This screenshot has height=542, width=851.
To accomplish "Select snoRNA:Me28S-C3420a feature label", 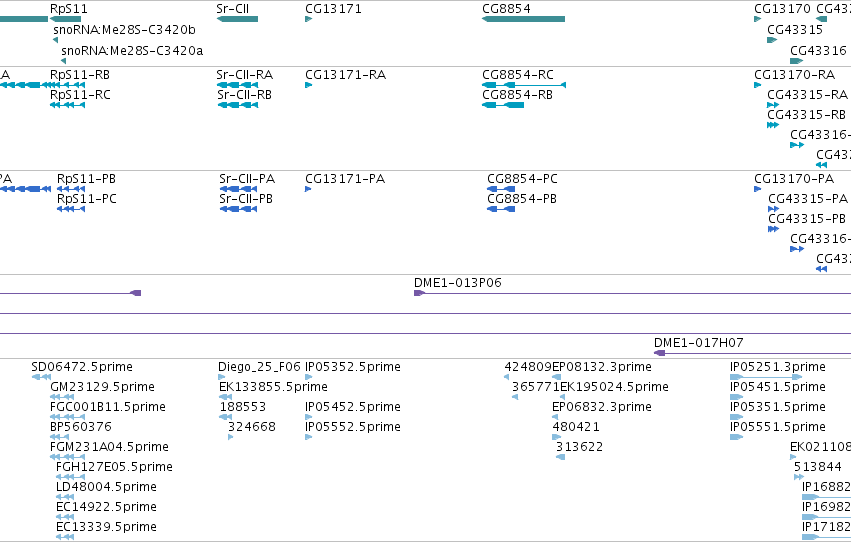I will pos(132,51).
